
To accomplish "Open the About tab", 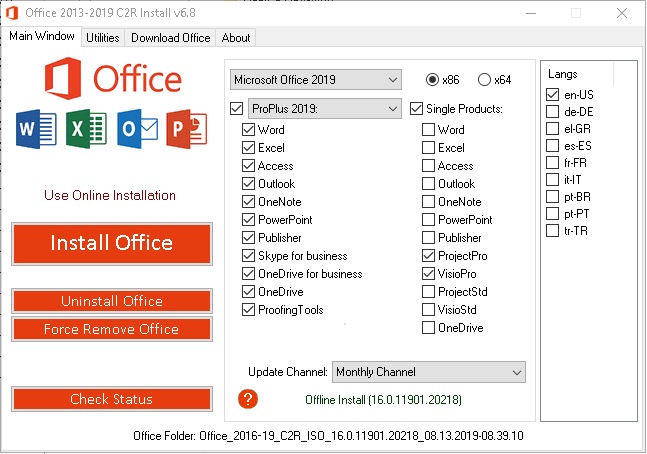I will coord(236,38).
